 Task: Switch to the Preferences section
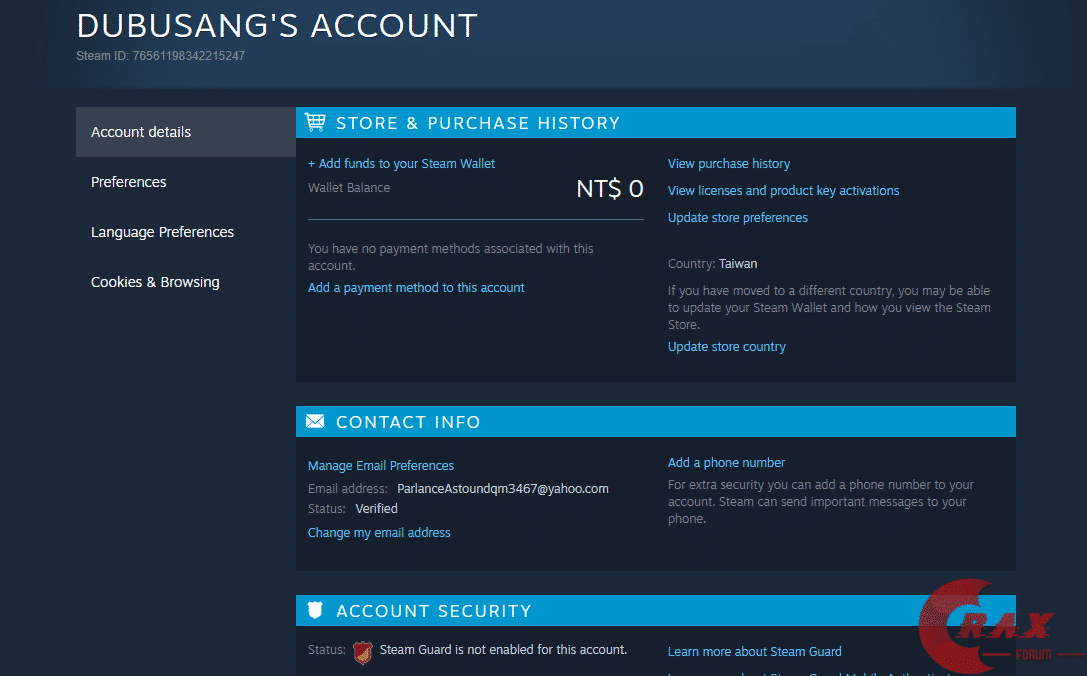[129, 182]
